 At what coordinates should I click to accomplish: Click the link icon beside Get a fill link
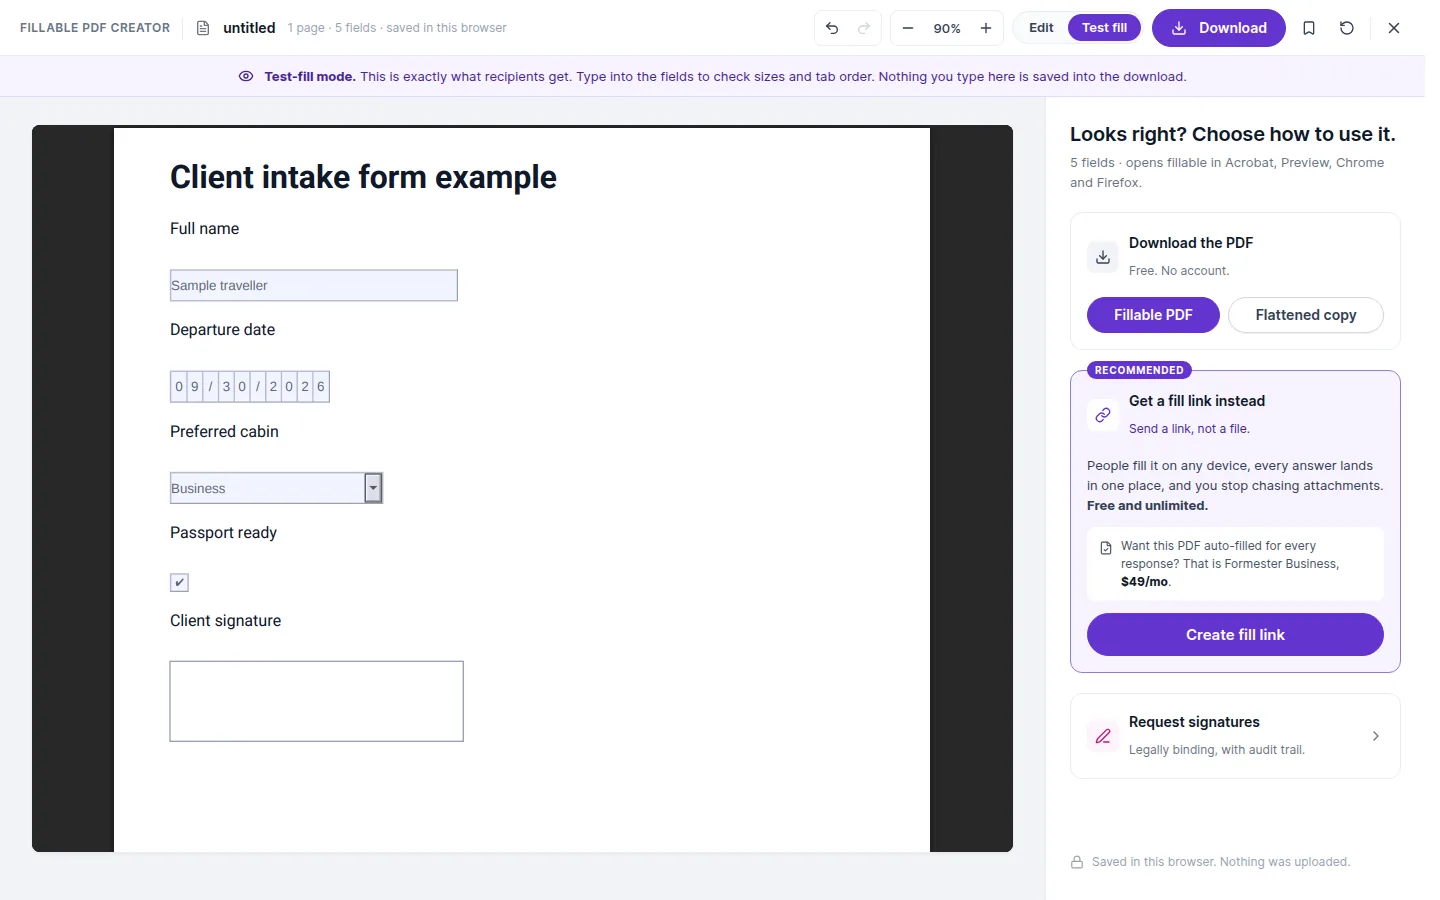point(1103,415)
